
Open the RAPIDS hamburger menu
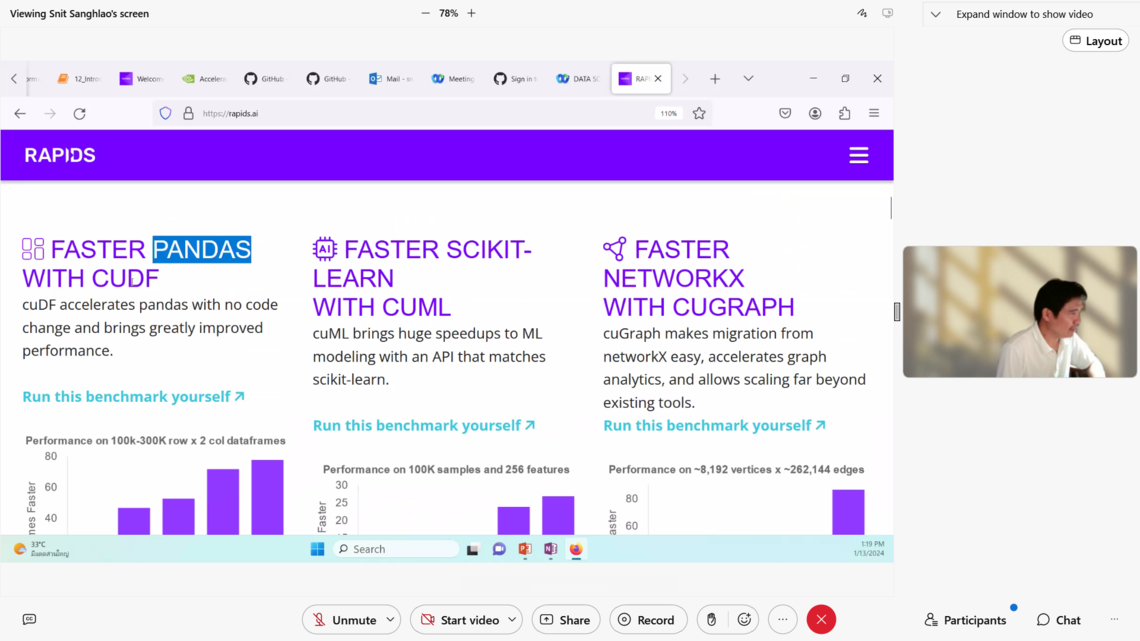858,155
